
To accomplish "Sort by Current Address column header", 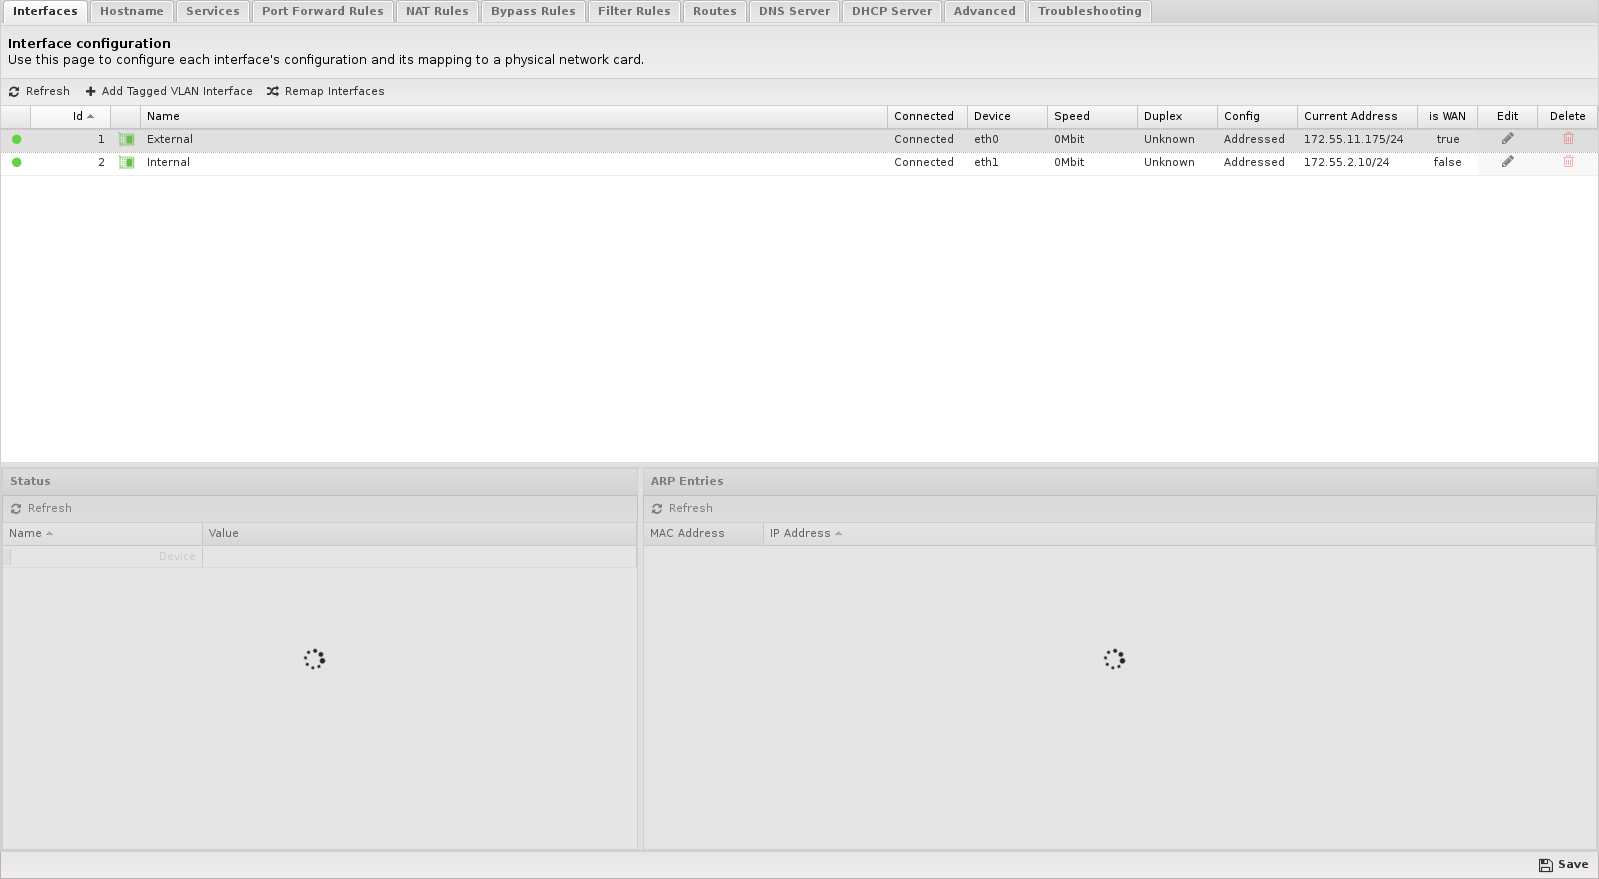I will [1357, 116].
